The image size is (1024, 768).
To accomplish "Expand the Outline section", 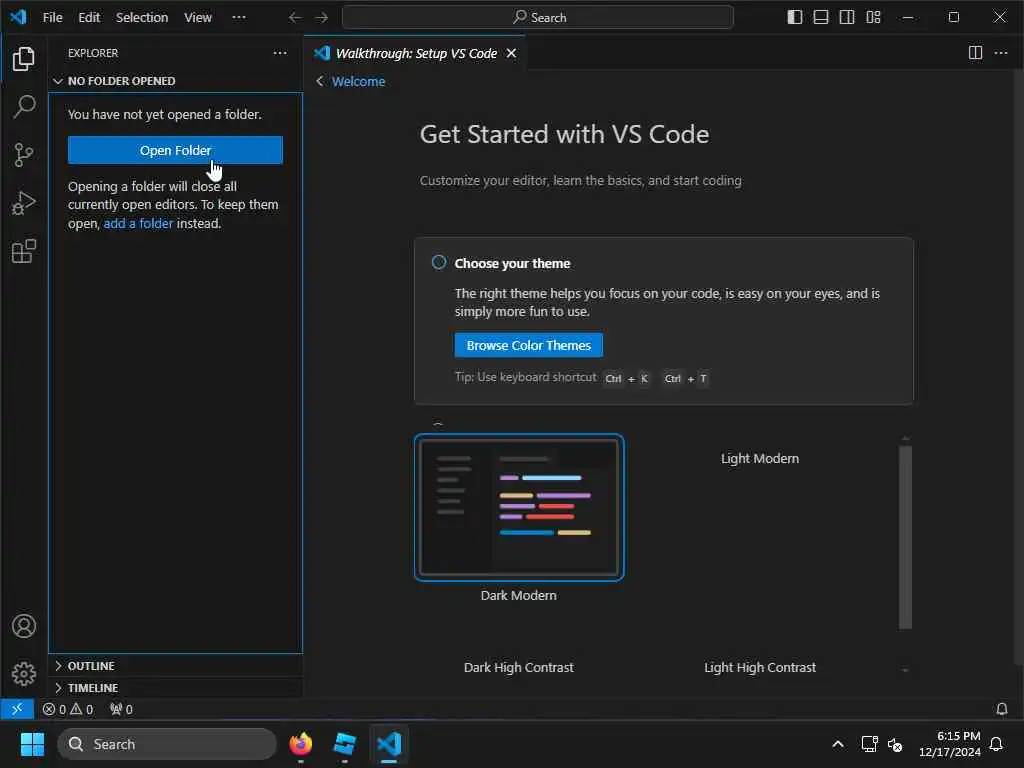I will (175, 665).
